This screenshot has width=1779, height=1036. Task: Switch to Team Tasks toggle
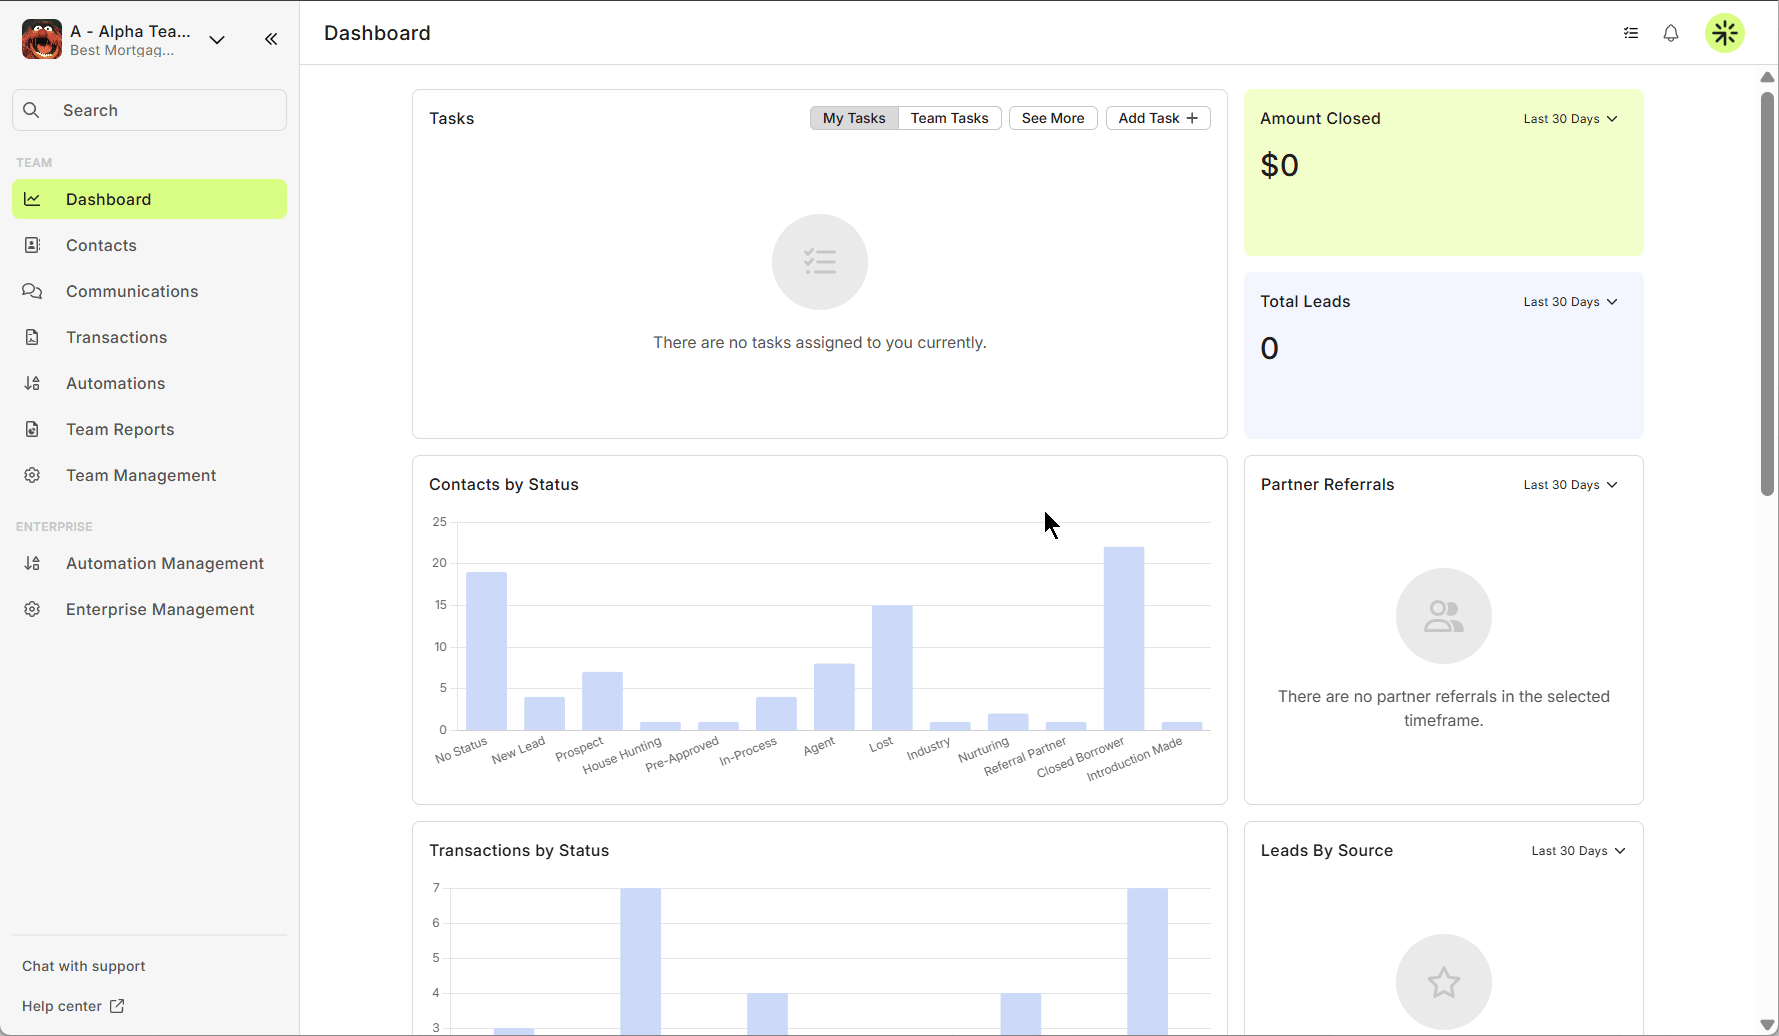click(949, 118)
